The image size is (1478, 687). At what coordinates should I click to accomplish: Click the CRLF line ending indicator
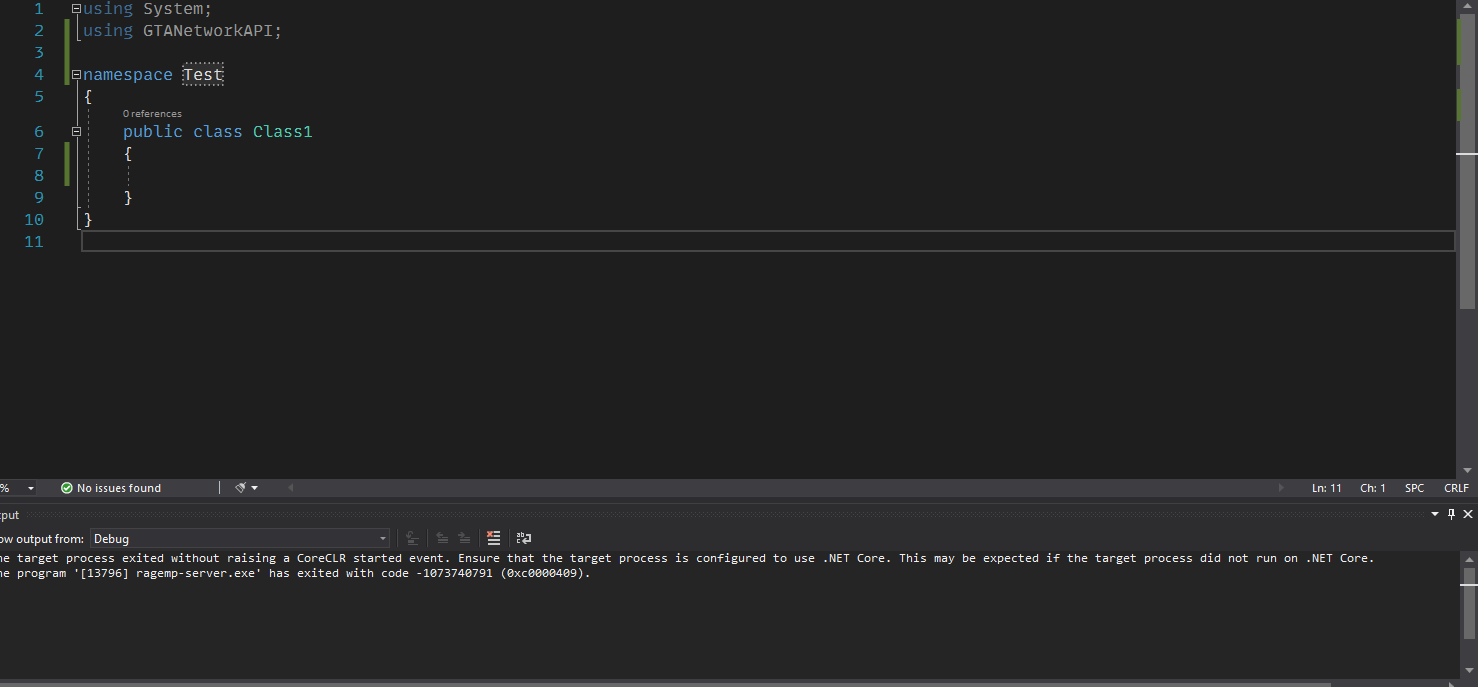click(1456, 487)
